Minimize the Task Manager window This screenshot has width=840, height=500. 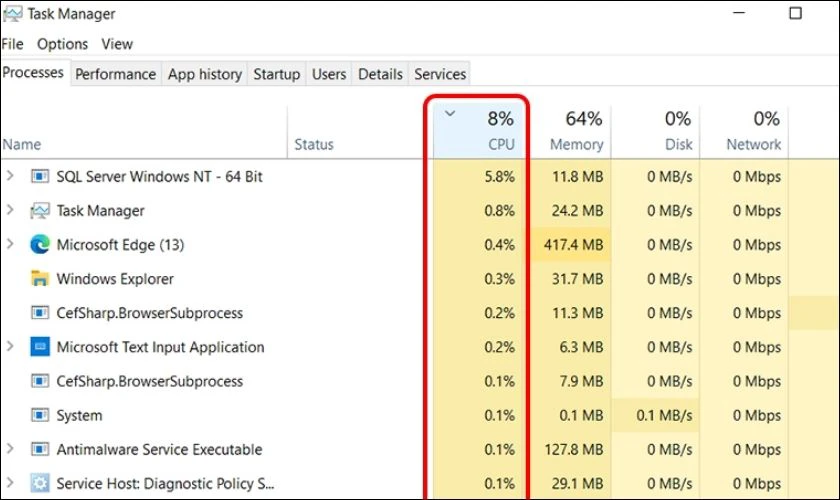(x=739, y=13)
